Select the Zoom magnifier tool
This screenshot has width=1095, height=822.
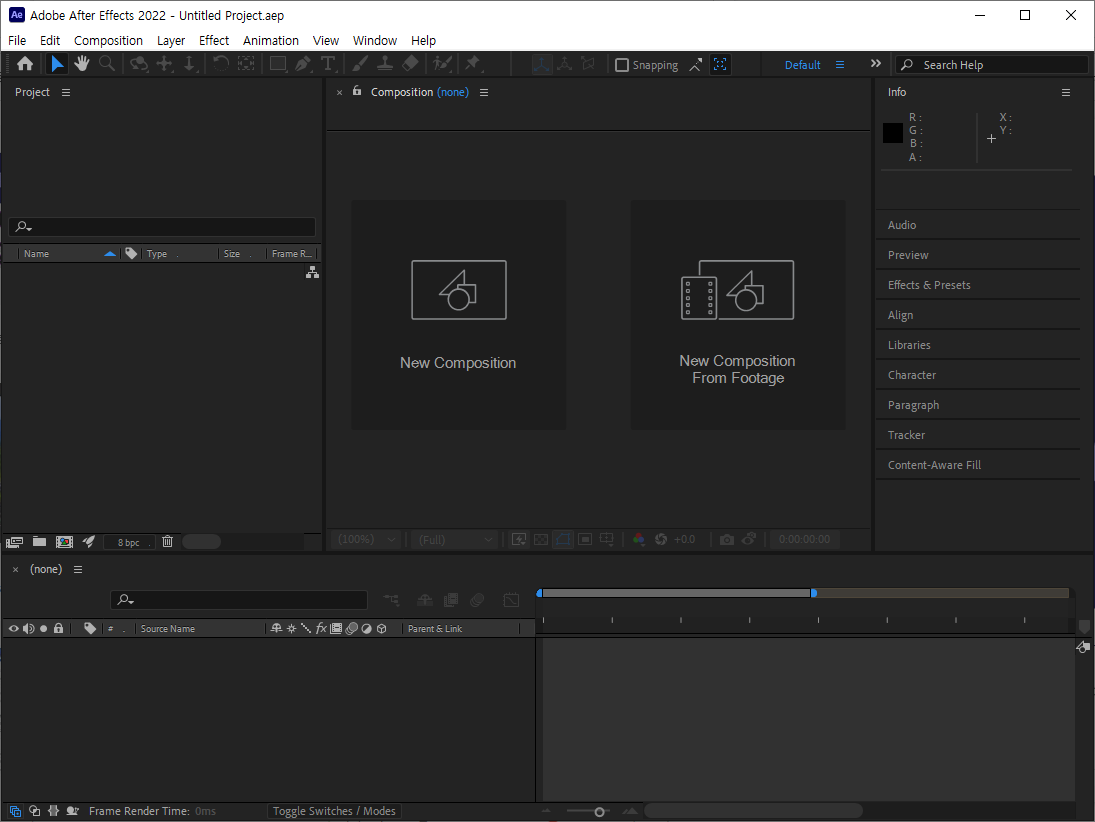tap(107, 64)
